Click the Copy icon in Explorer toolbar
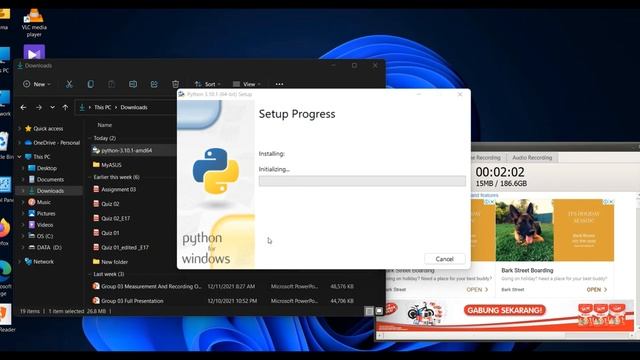640x360 pixels. point(91,84)
